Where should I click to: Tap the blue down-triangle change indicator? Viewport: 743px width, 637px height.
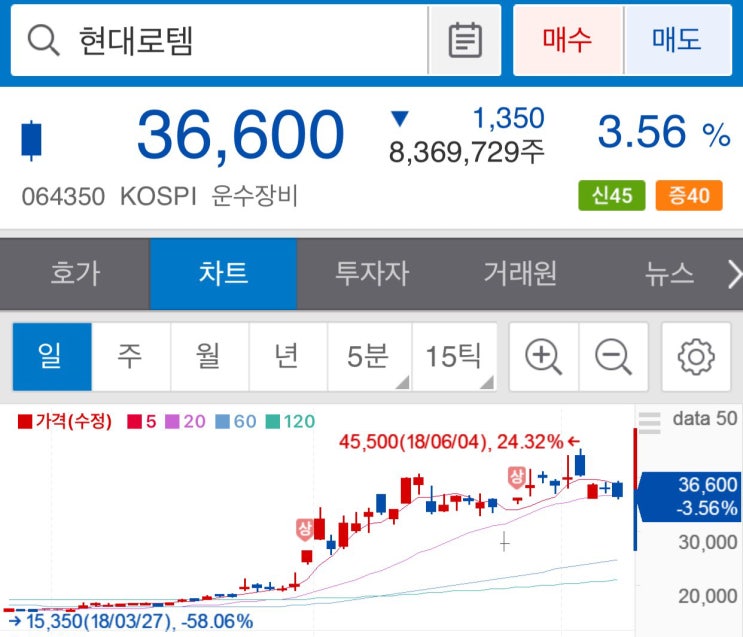coord(399,118)
